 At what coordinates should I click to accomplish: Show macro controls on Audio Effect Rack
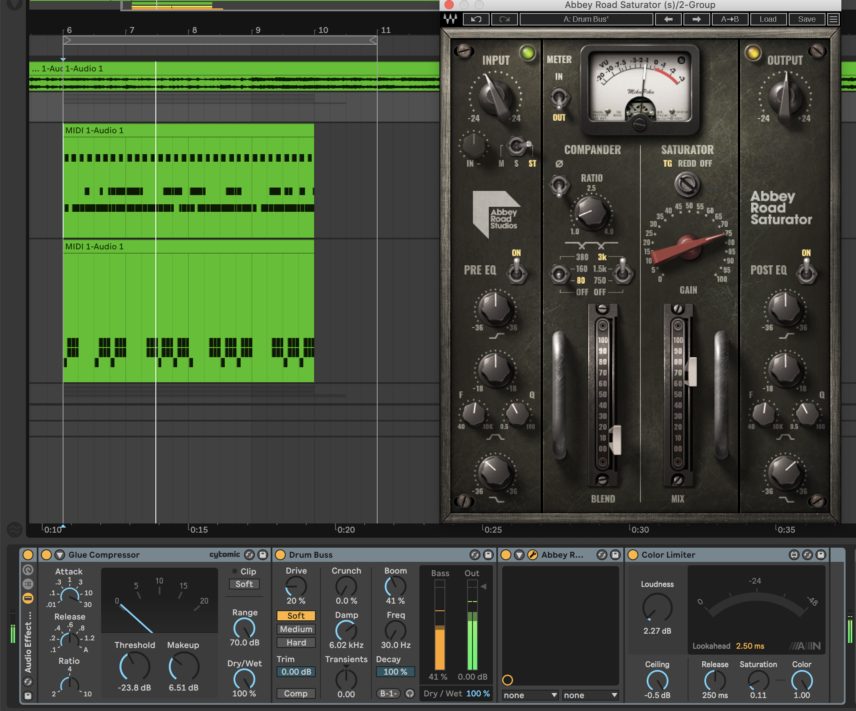pos(28,570)
